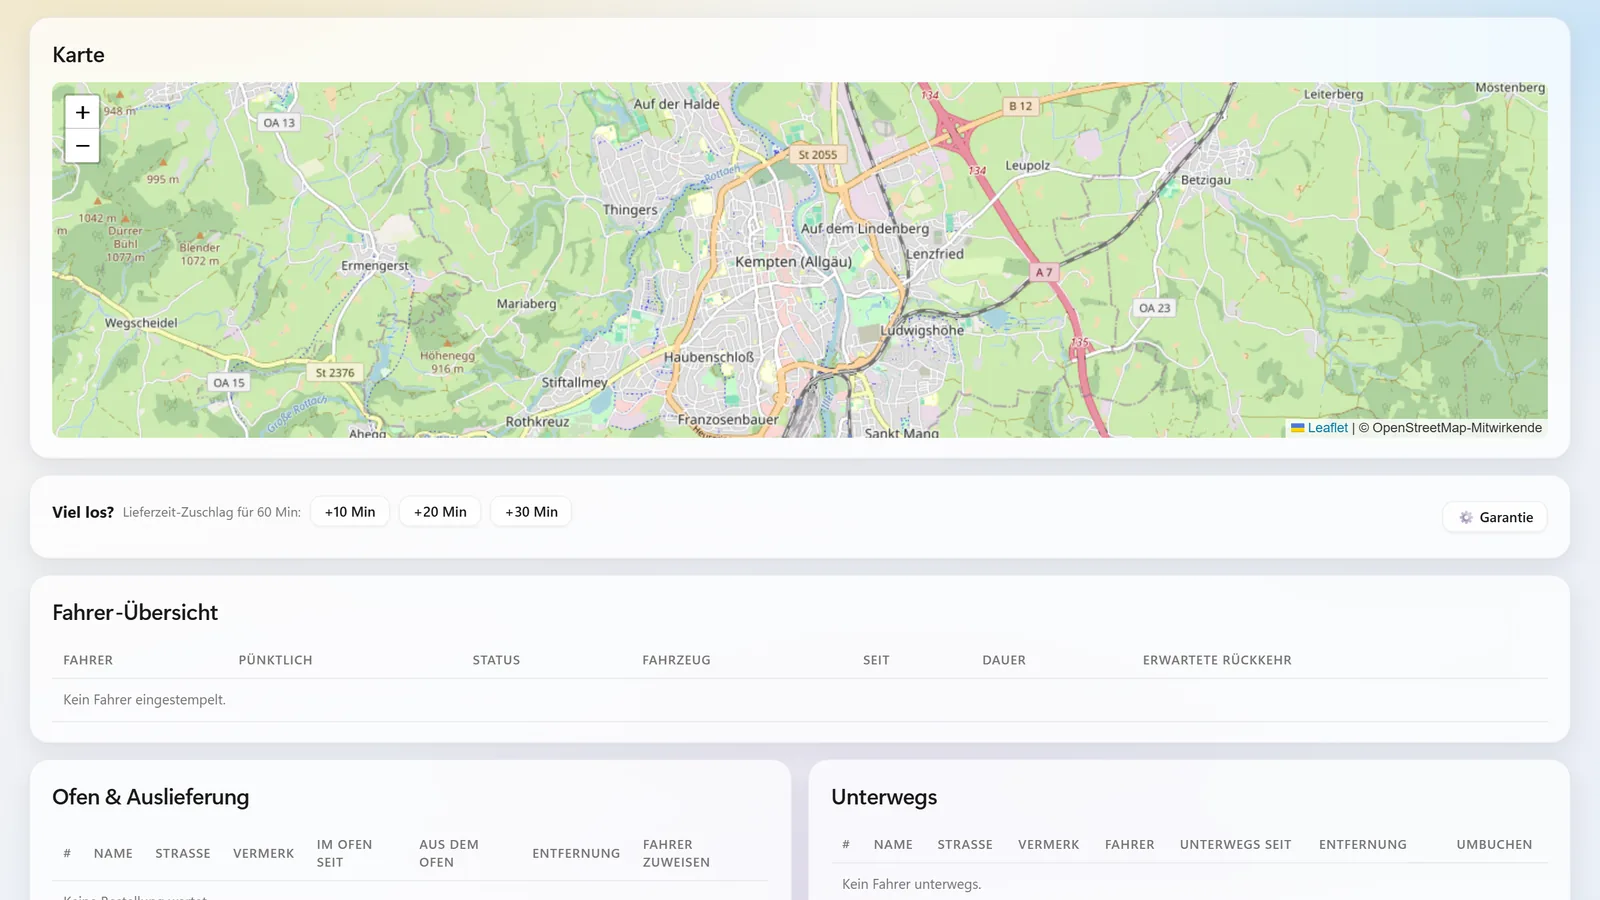This screenshot has width=1600, height=900.
Task: Add +10 Min delivery surcharge
Action: (x=350, y=512)
